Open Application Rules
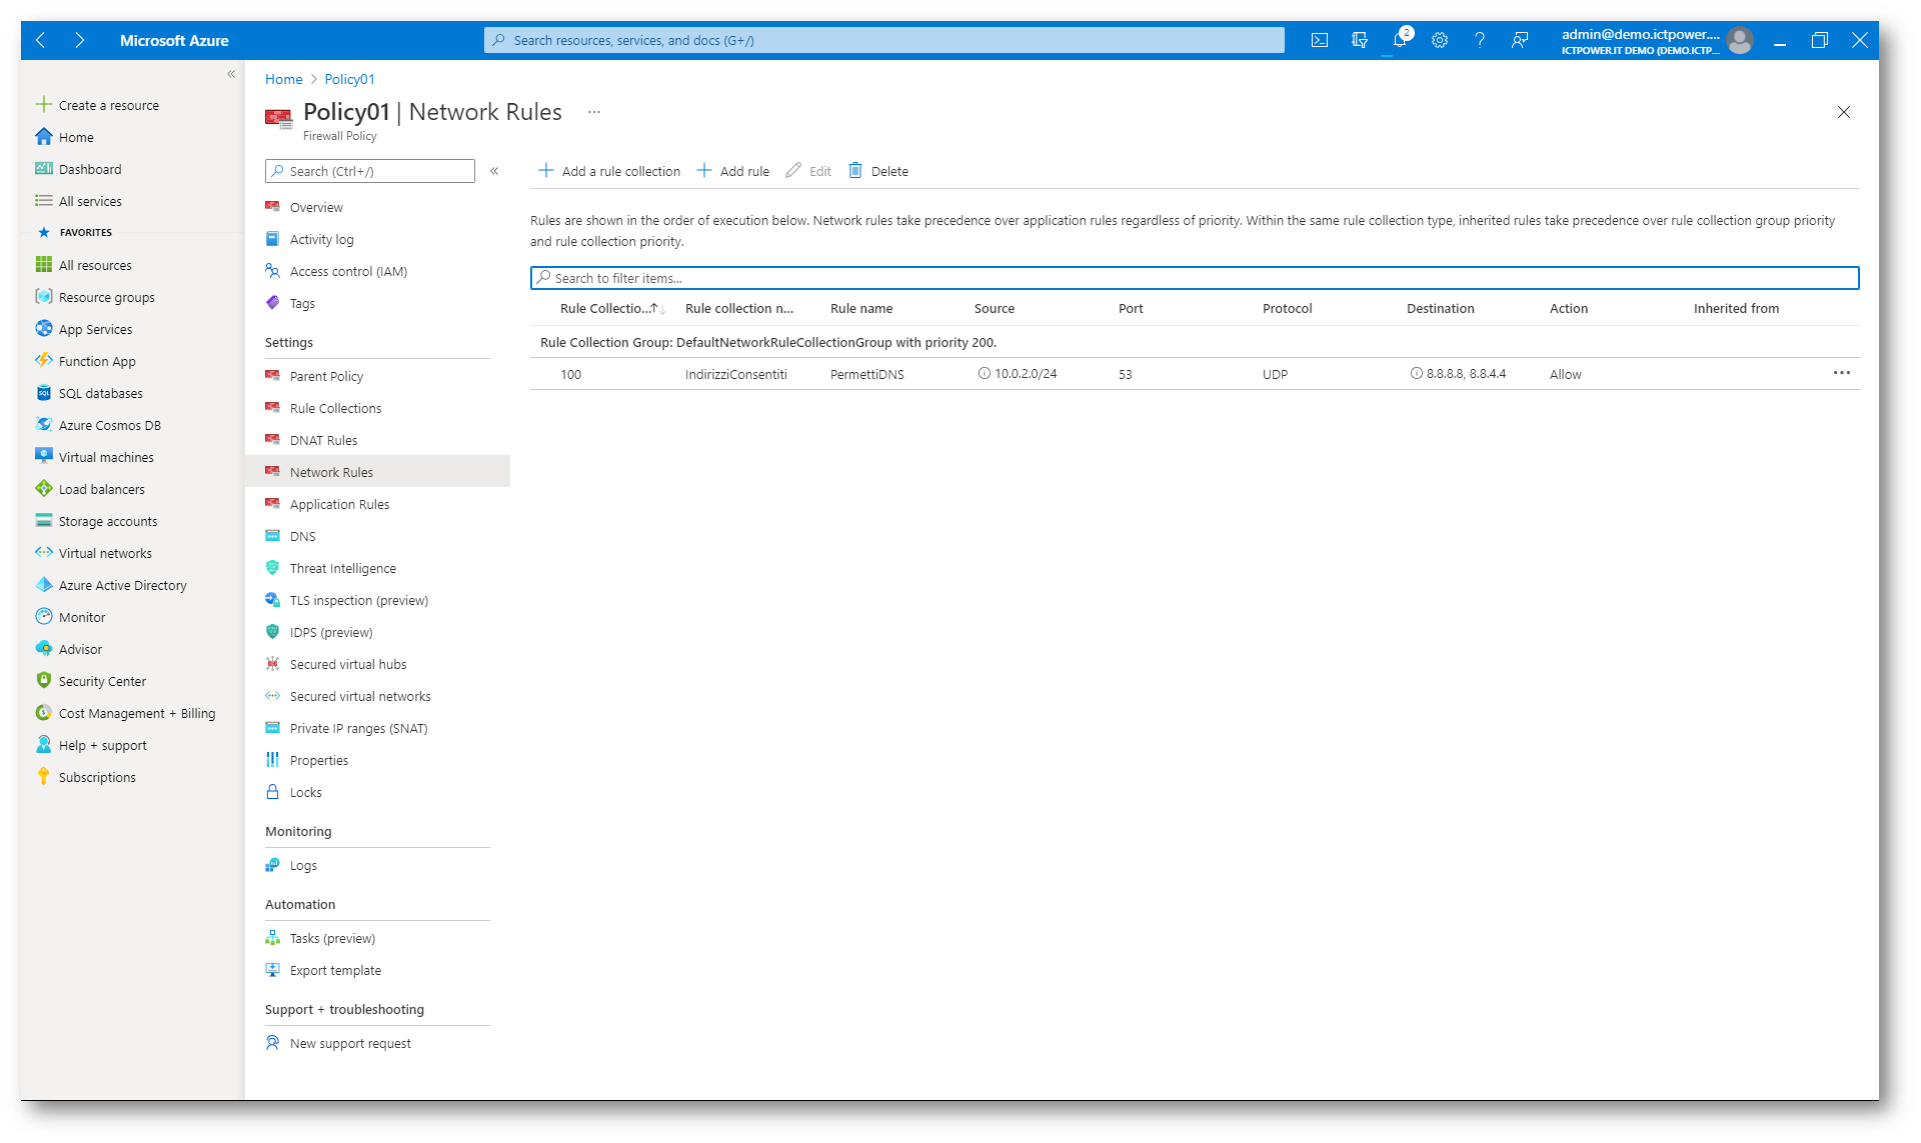1921x1143 pixels. pyautogui.click(x=340, y=504)
